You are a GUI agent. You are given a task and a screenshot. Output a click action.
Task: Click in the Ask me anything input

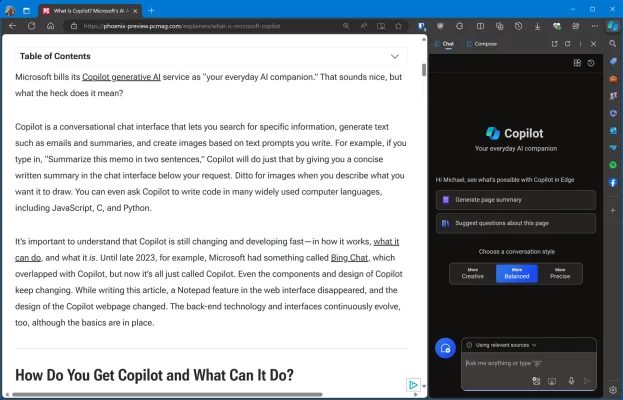(528, 363)
